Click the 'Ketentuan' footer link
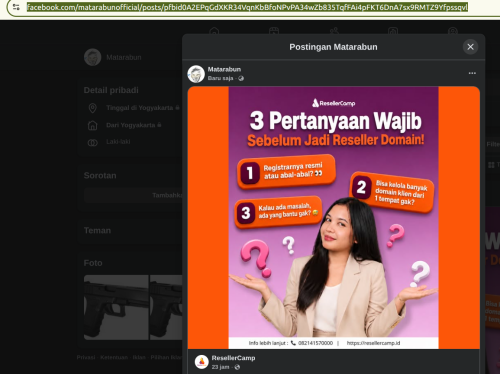This screenshot has height=374, width=500. [x=114, y=357]
